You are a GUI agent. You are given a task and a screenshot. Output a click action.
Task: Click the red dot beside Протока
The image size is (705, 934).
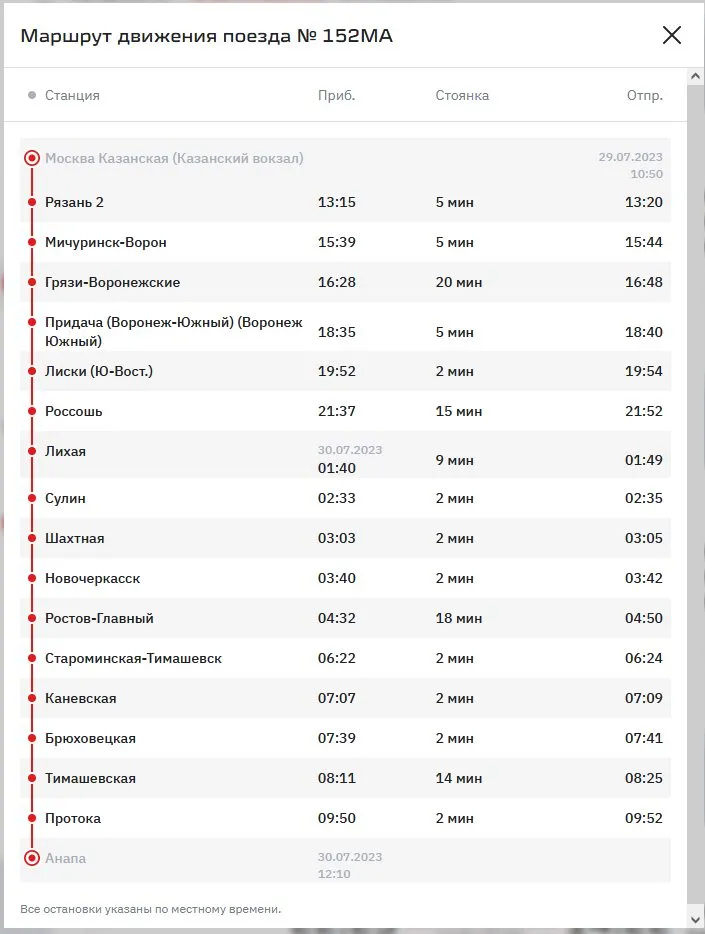tap(32, 818)
